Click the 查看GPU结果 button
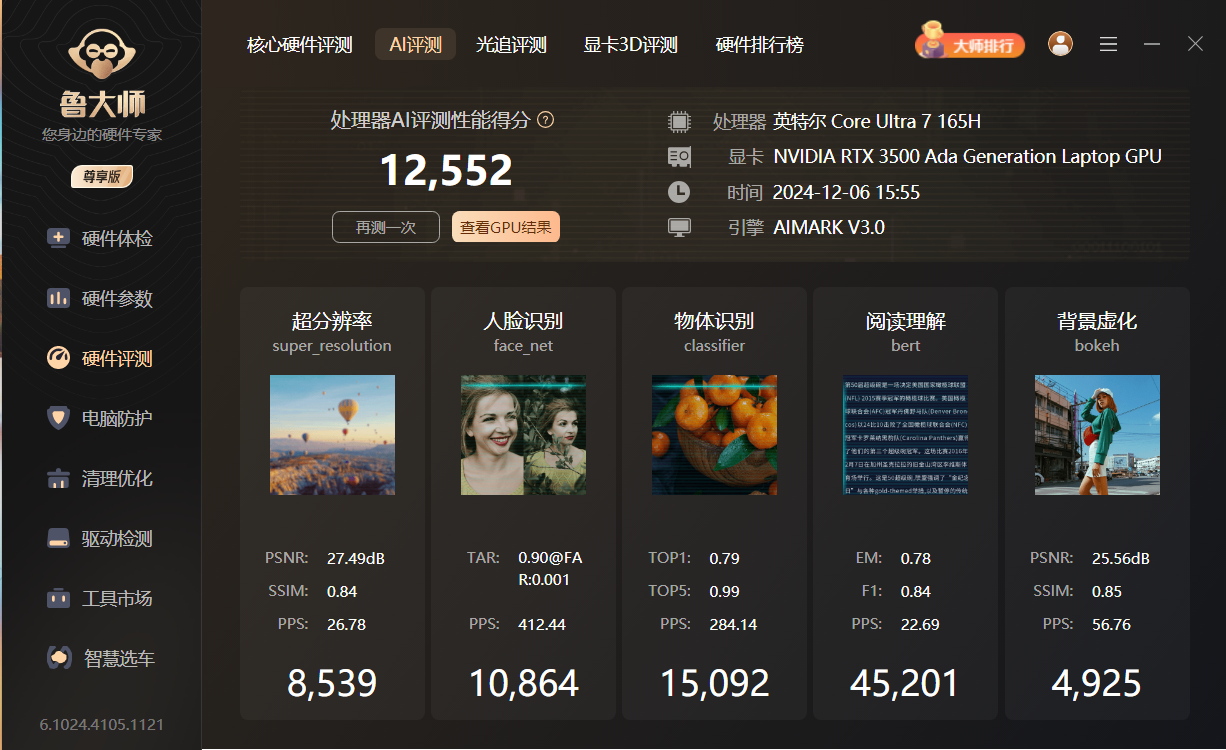Viewport: 1226px width, 750px height. pyautogui.click(x=505, y=227)
